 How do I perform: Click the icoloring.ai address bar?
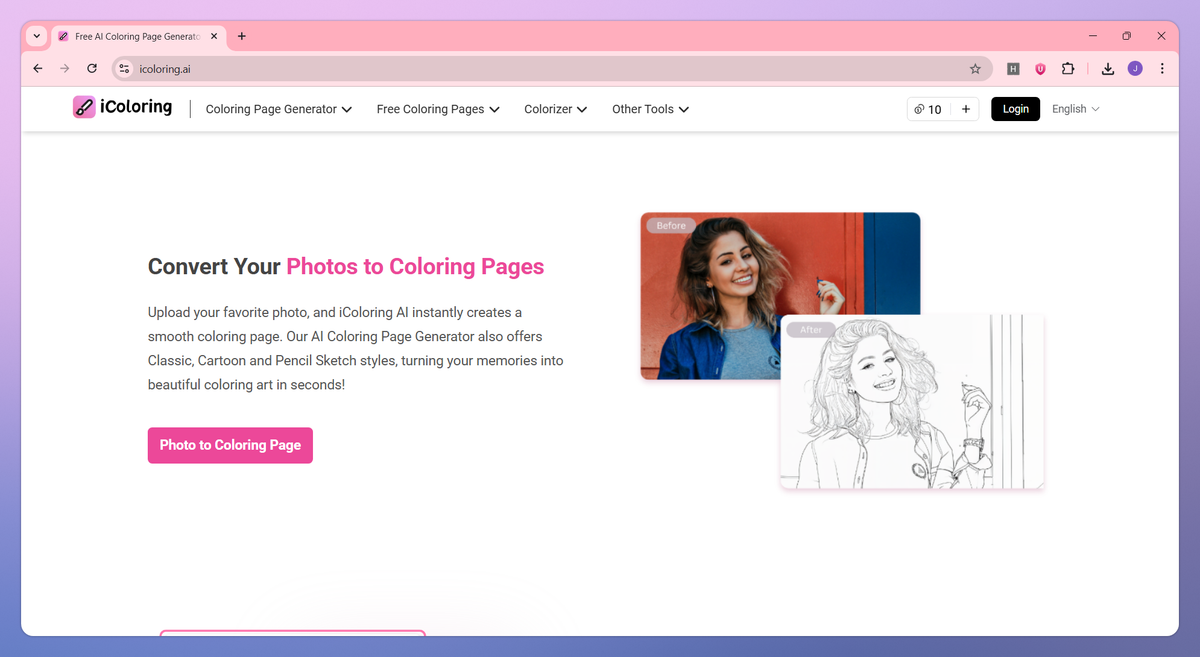pyautogui.click(x=550, y=69)
